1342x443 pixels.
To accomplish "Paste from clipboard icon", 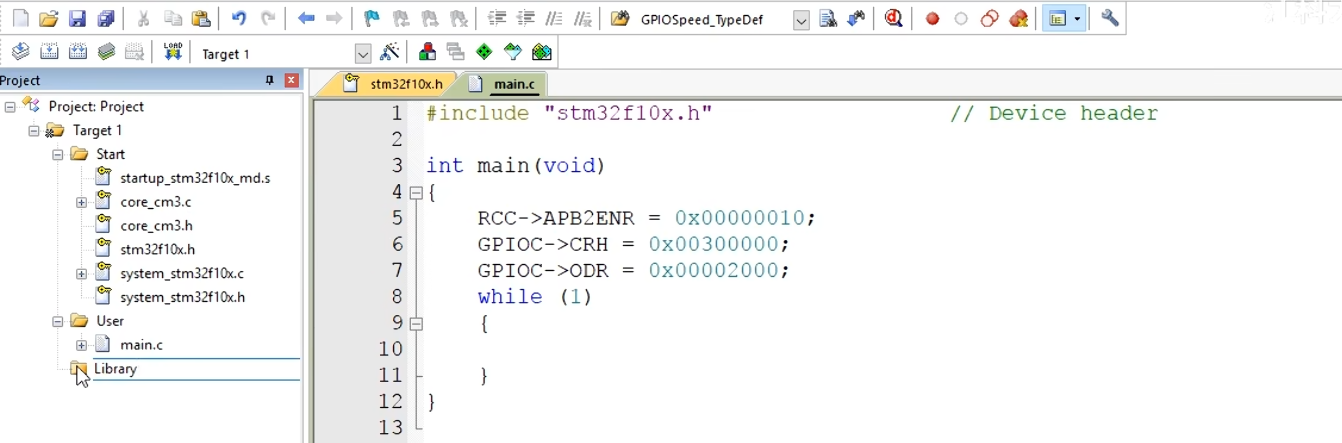I will coord(201,18).
